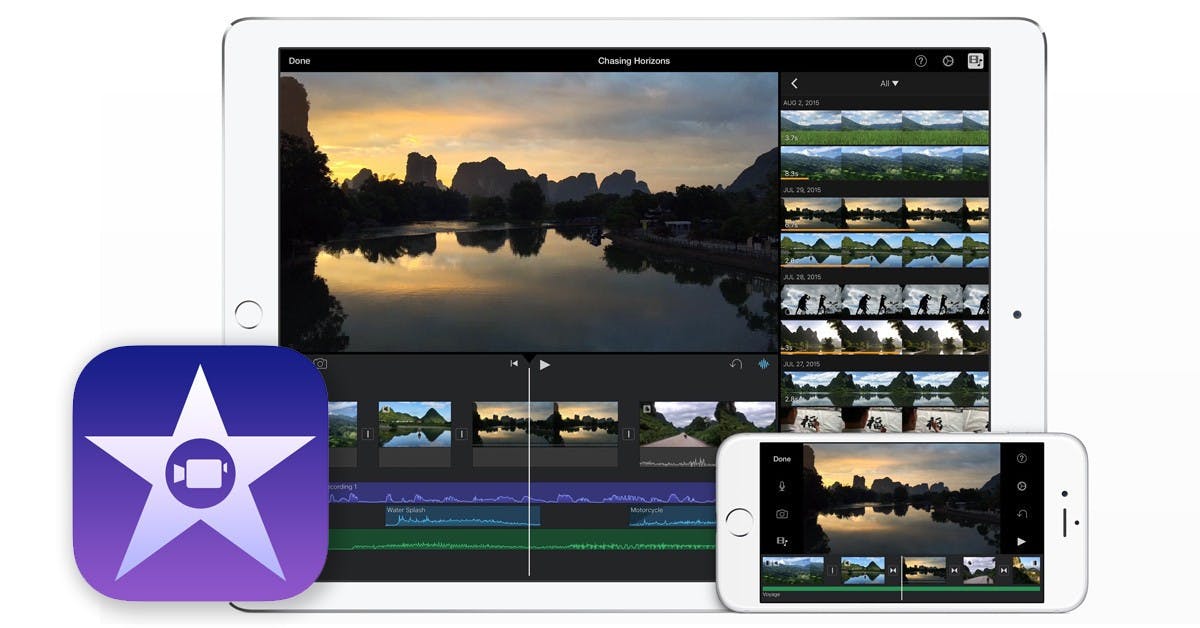Undo the last edit on iPad
Screen dimensions: 1200x628
coord(736,364)
